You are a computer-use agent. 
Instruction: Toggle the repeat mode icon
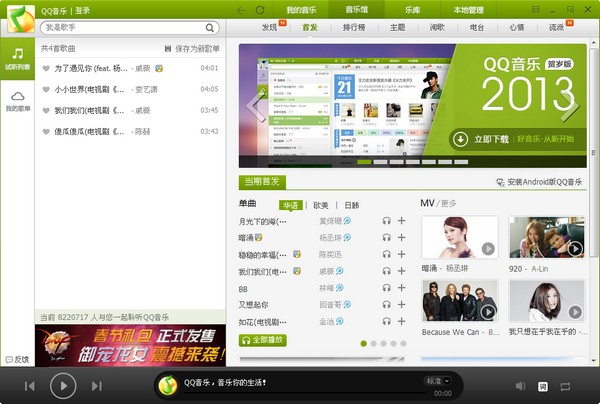[565, 386]
